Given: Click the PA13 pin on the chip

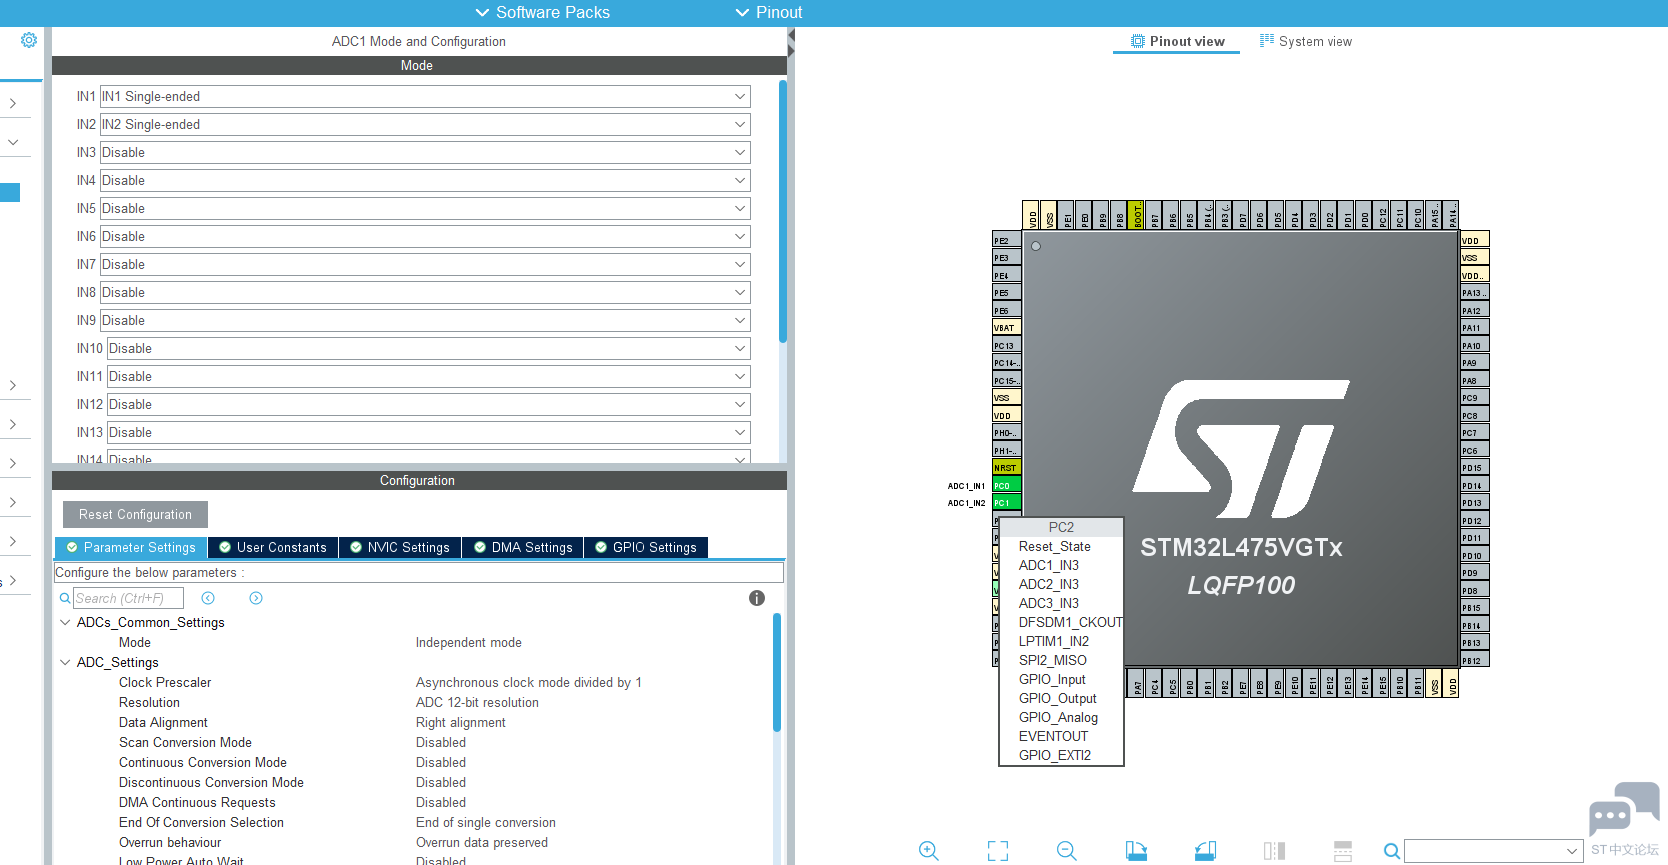Looking at the screenshot, I should [x=1475, y=293].
